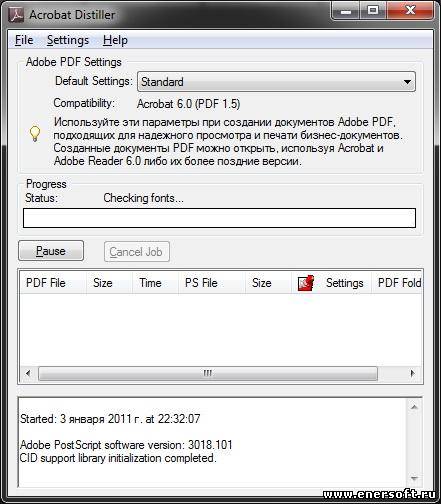Click the log pane scroll down arrow
The height and width of the screenshot is (504, 441).
pyautogui.click(x=414, y=478)
